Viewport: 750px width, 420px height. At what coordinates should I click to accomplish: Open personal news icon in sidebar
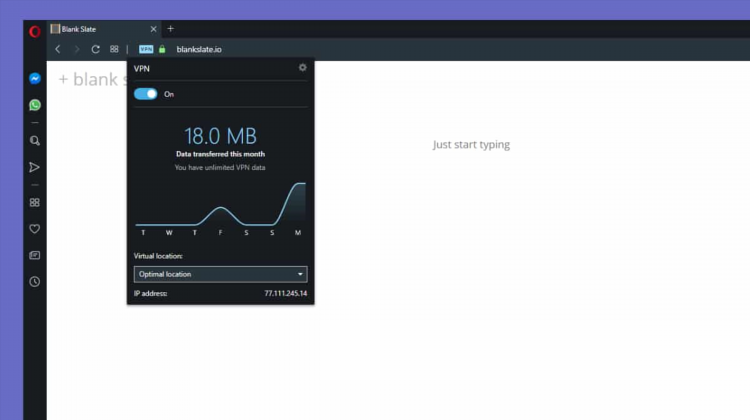point(34,255)
